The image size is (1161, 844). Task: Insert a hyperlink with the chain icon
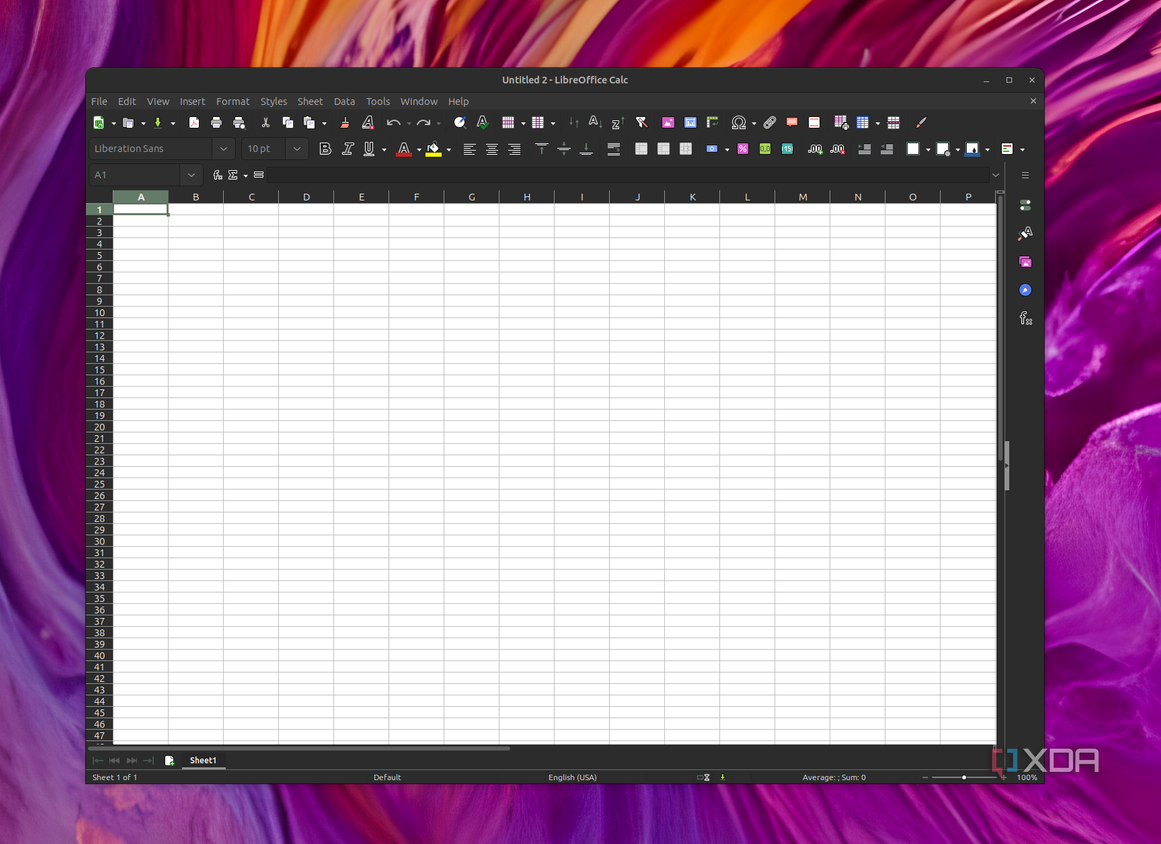[x=769, y=123]
